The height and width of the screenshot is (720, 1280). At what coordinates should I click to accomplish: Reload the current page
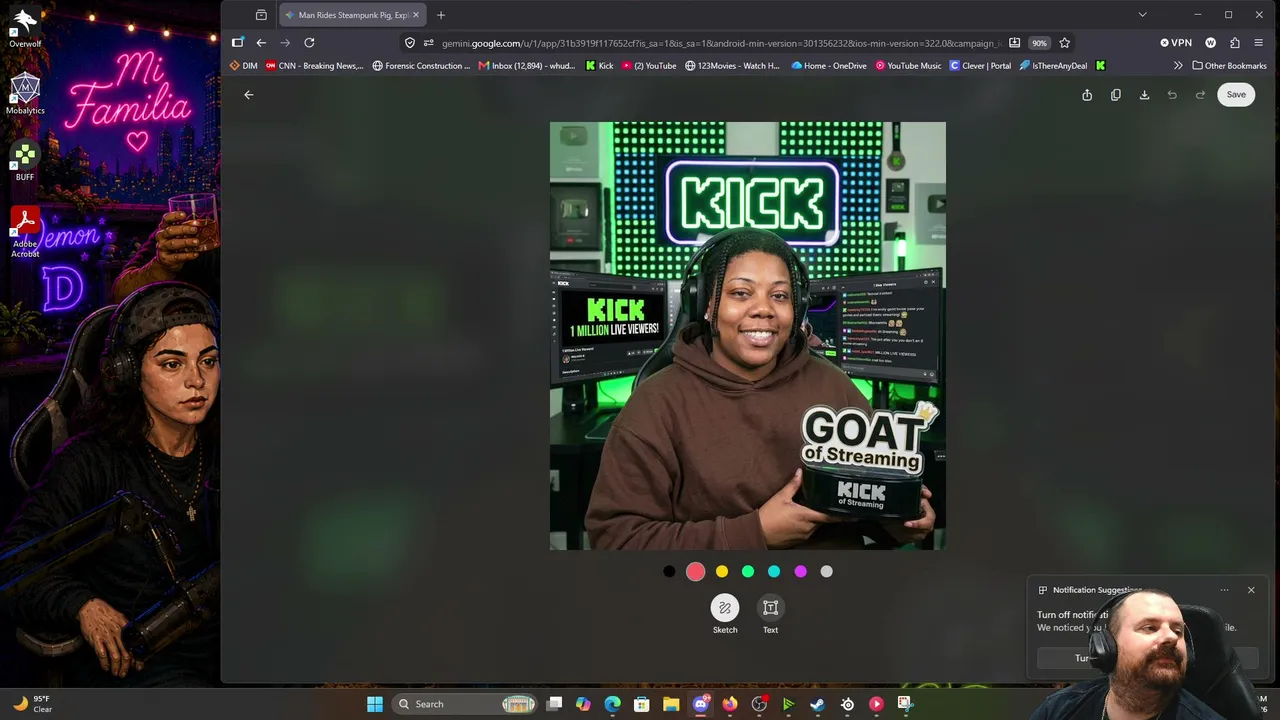309,43
